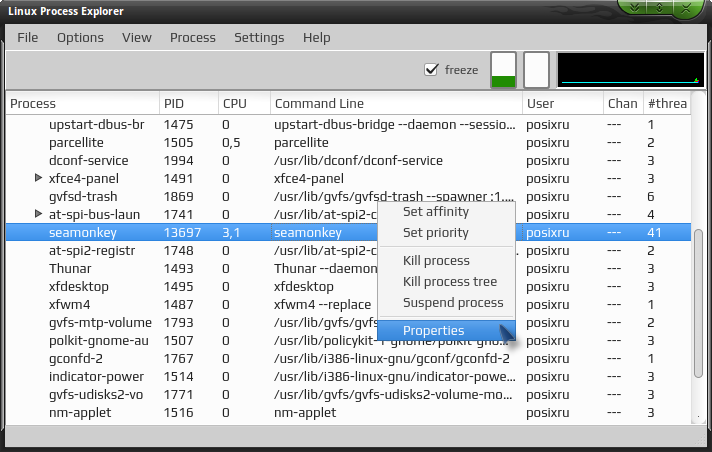Sort by the Command Line column header
Screen dimensions: 712x452
(396, 104)
